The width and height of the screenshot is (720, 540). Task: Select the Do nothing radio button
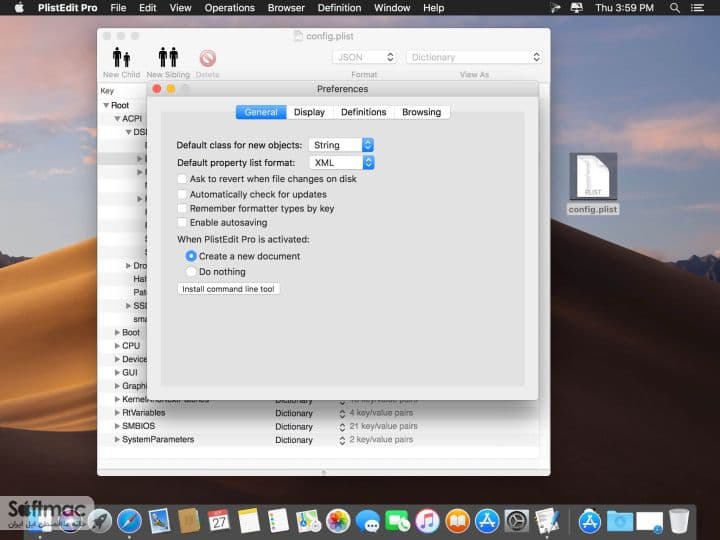tap(191, 272)
